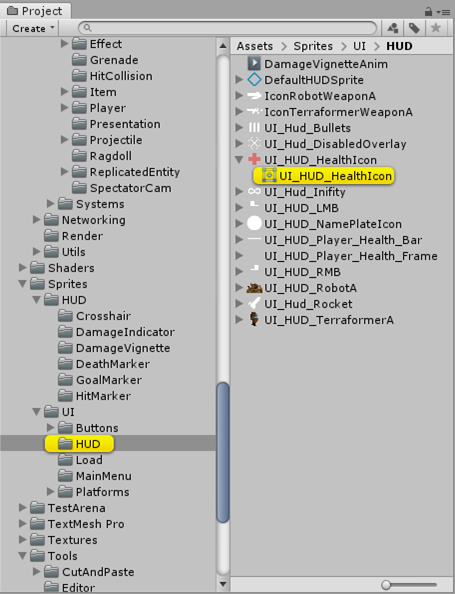Click UI in the breadcrumb path

point(359,46)
